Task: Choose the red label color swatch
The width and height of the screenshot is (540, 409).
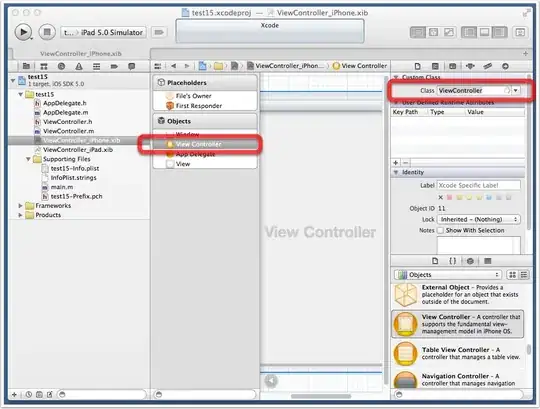Action: (449, 197)
